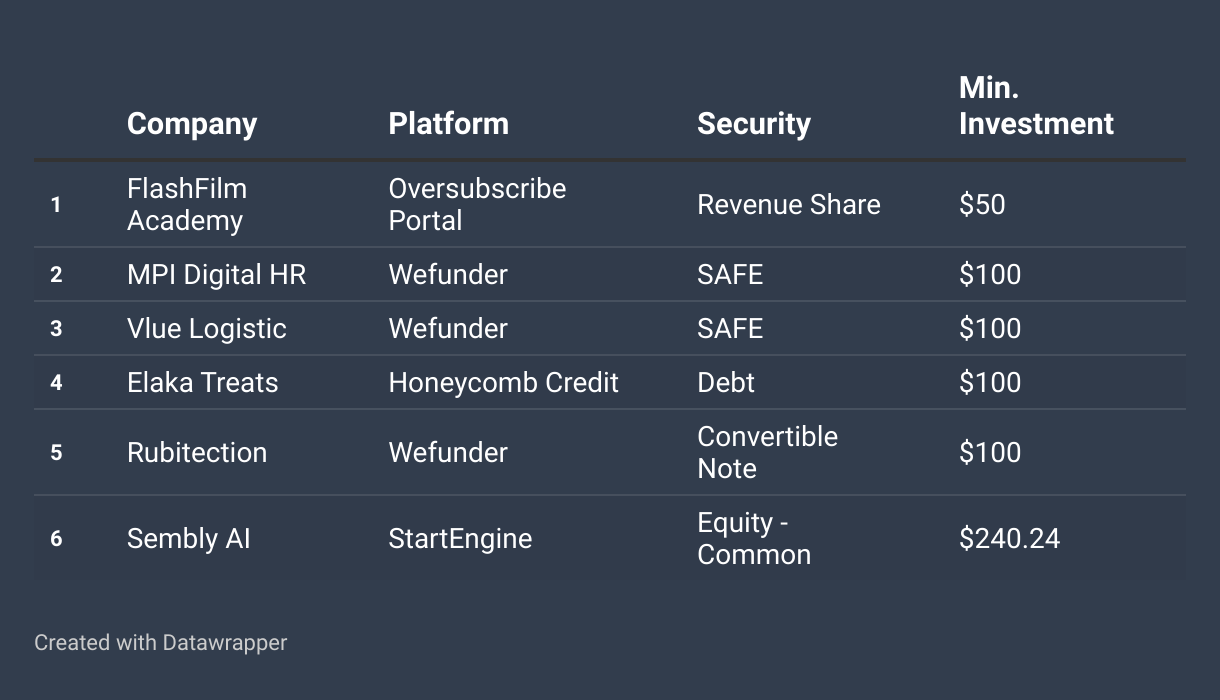This screenshot has width=1220, height=700.
Task: Click the Platform column header
Action: pyautogui.click(x=448, y=124)
